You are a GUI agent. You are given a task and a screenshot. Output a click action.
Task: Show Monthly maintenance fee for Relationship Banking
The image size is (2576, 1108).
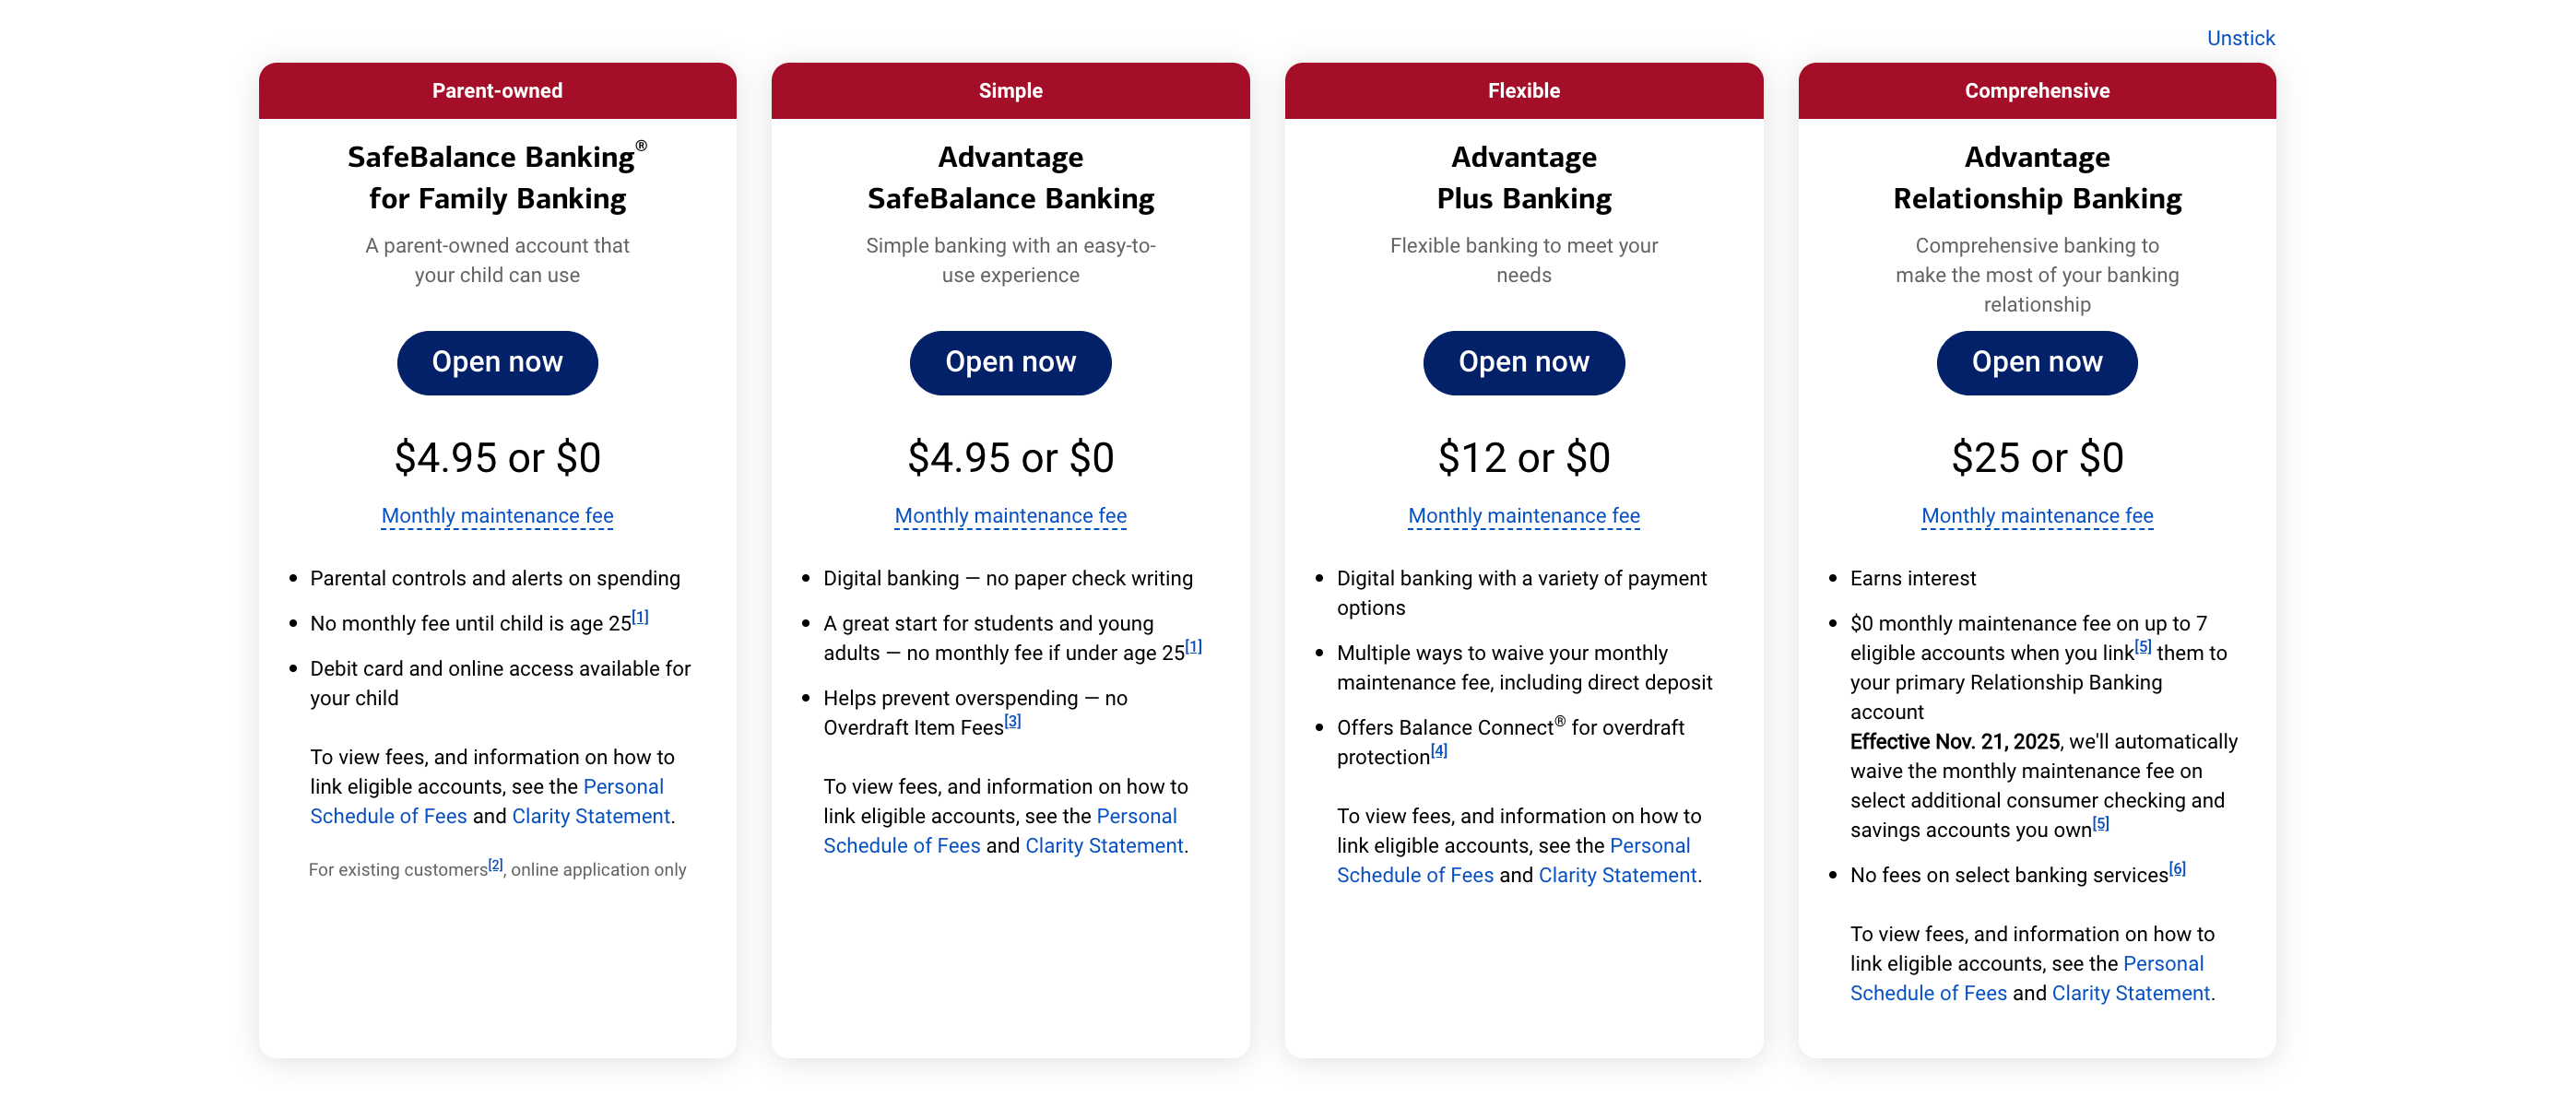pyautogui.click(x=2036, y=515)
